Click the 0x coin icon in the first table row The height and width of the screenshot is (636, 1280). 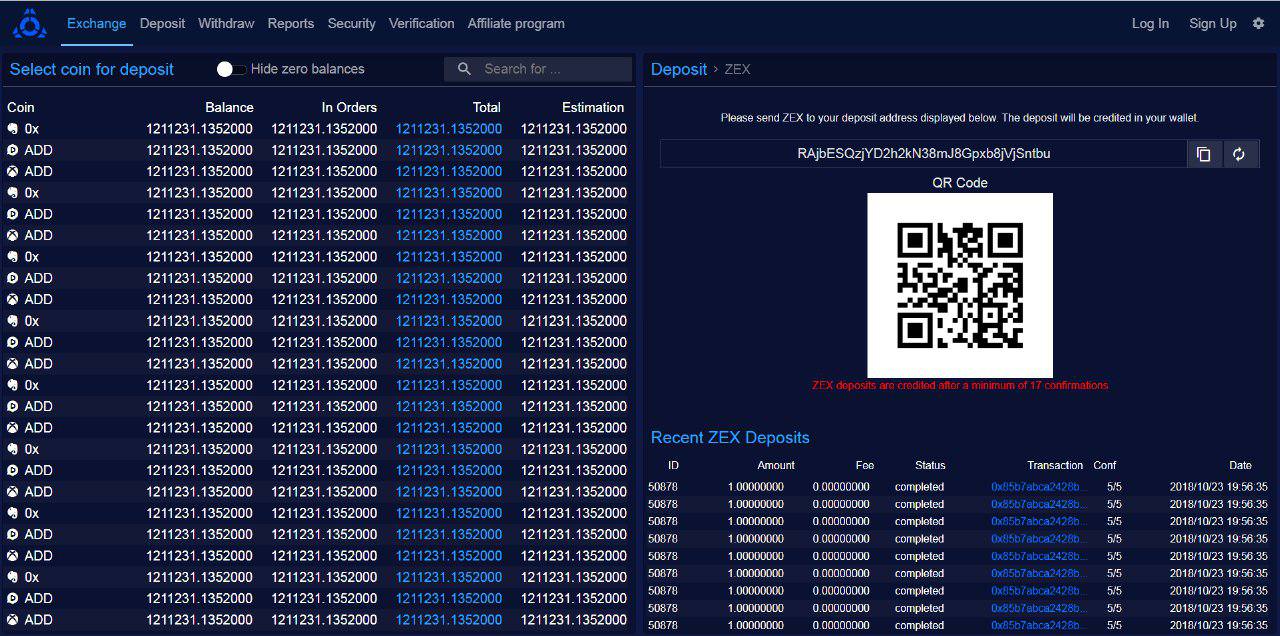coord(13,129)
